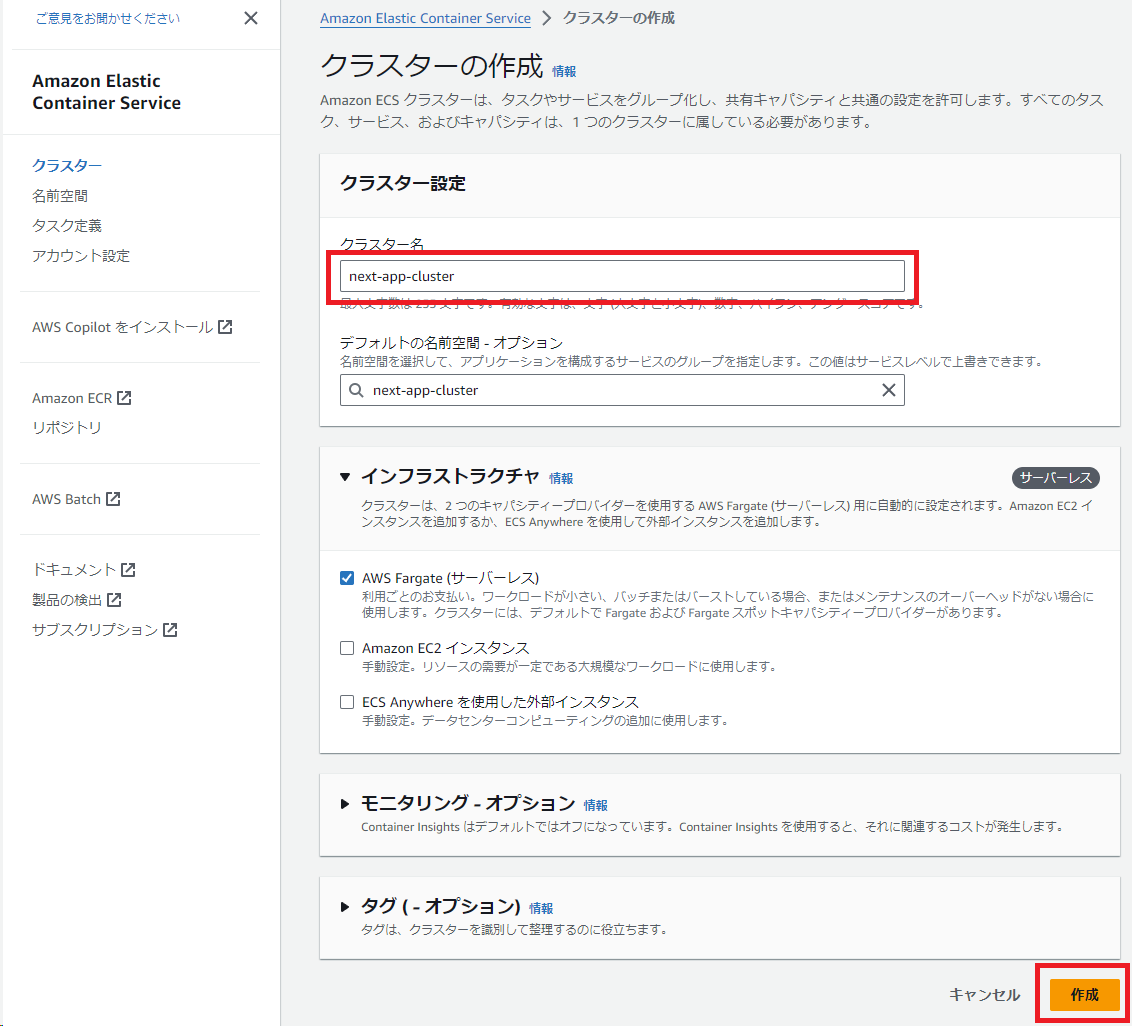The width and height of the screenshot is (1132, 1026).
Task: Click the クラスター名 input field
Action: 622,276
